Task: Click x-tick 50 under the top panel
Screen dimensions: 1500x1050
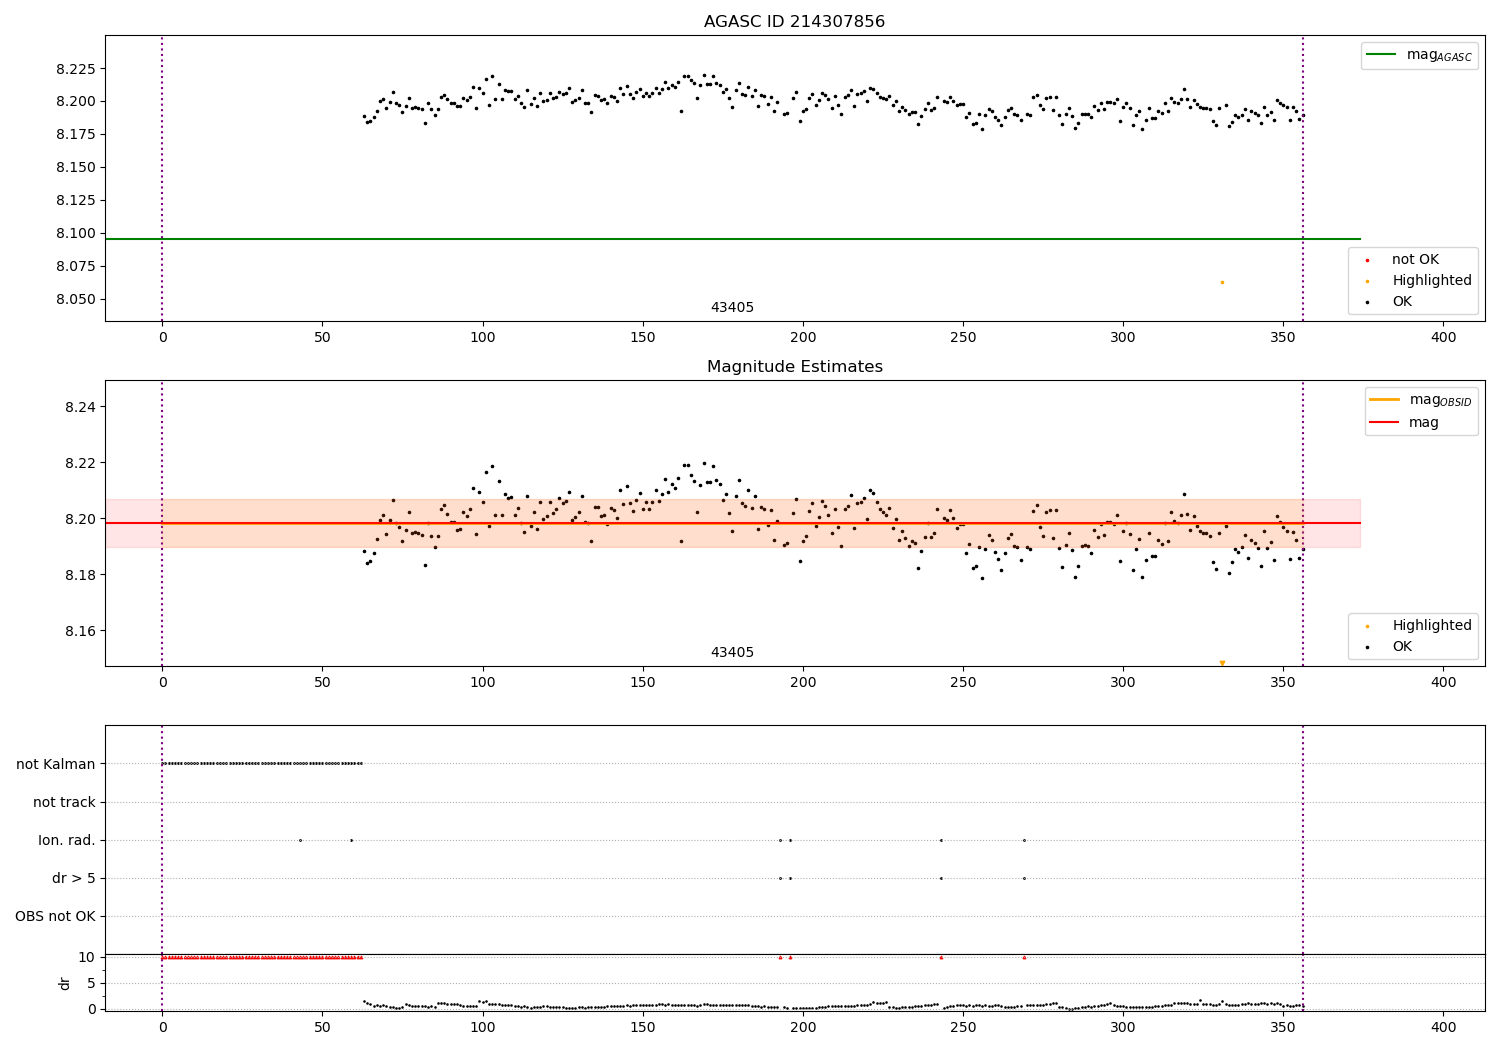Action: [322, 338]
